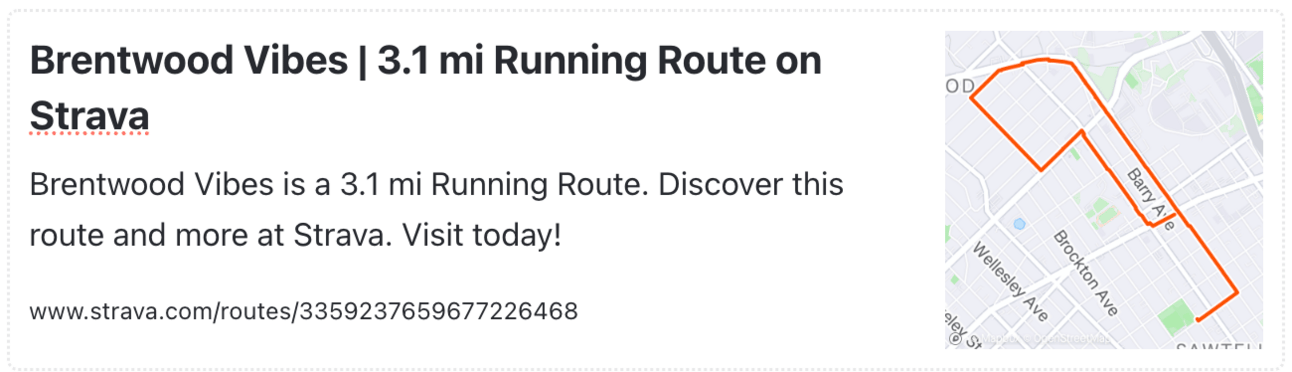The height and width of the screenshot is (372, 1292).
Task: Click the route's curved top segment
Action: click(1035, 63)
